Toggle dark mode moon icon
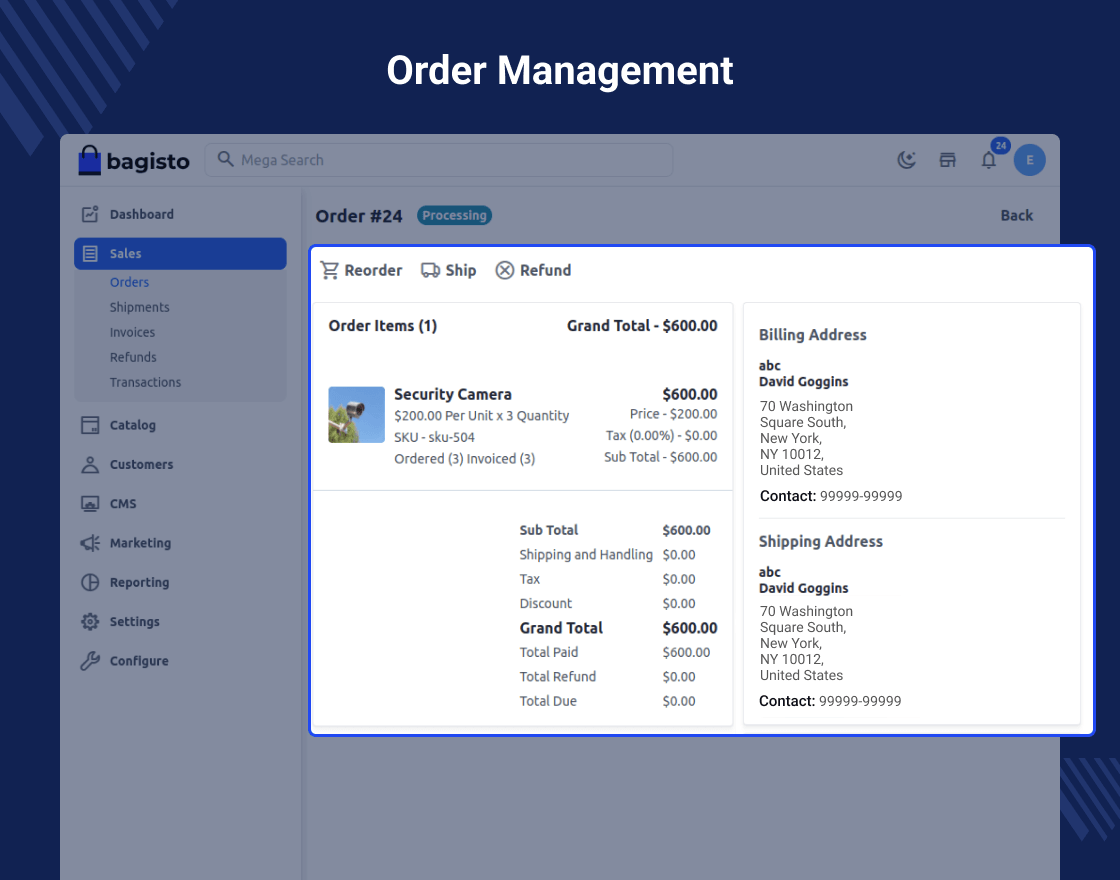Screen dimensions: 1120x880 pyautogui.click(x=906, y=160)
